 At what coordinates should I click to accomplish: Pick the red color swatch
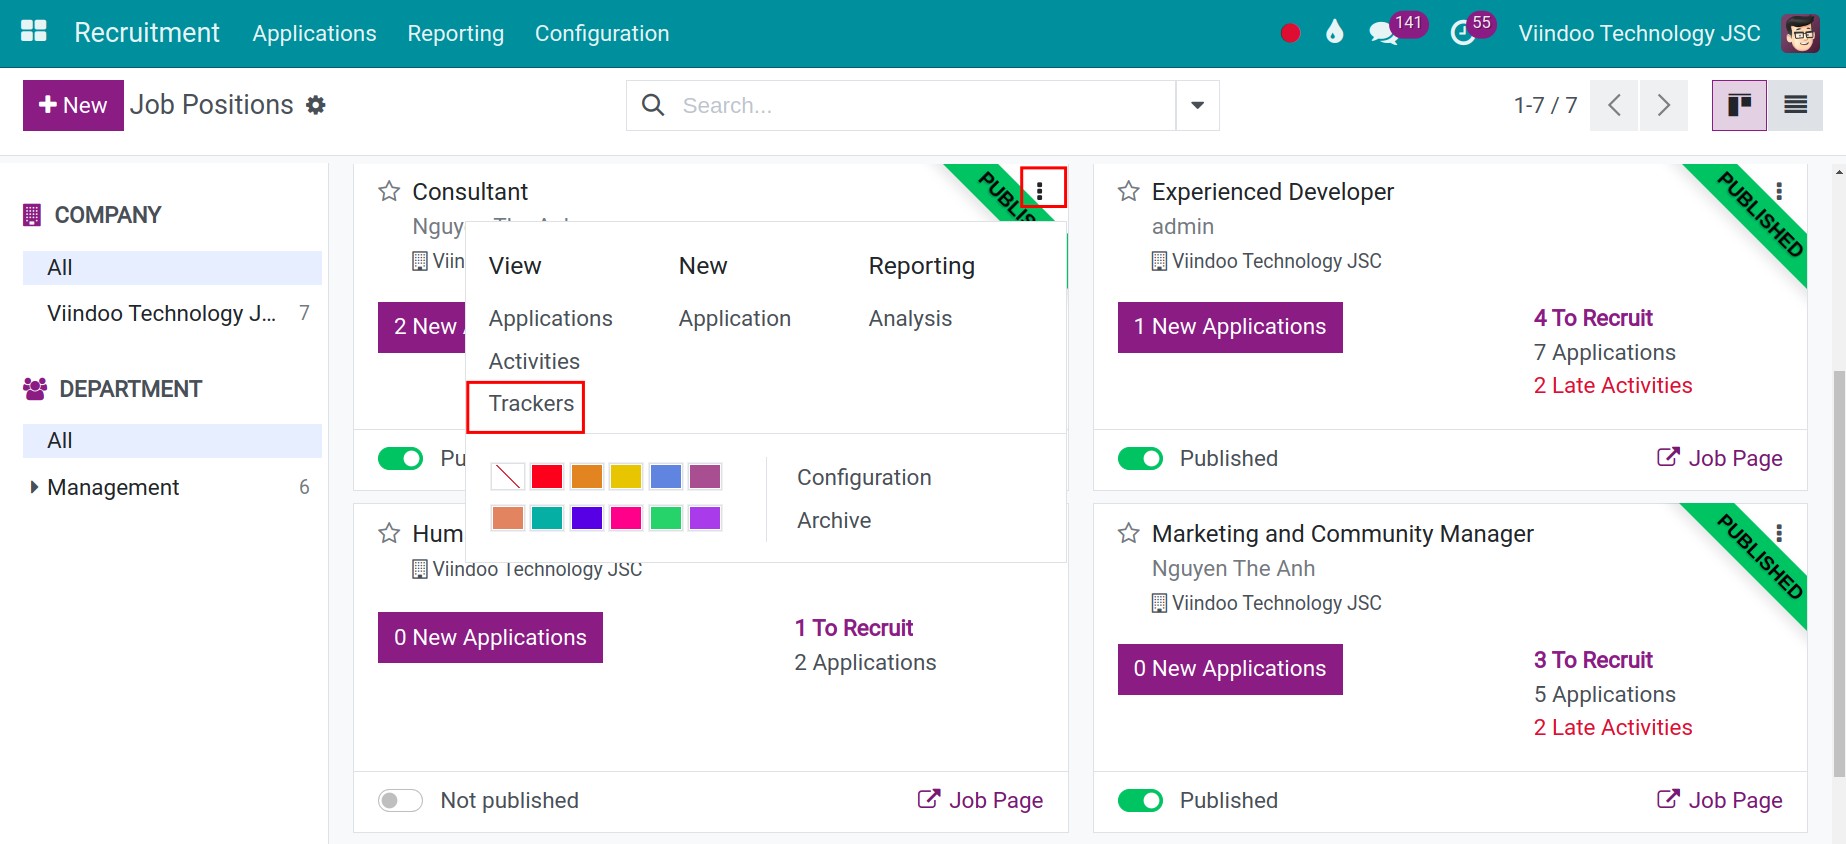pyautogui.click(x=547, y=476)
